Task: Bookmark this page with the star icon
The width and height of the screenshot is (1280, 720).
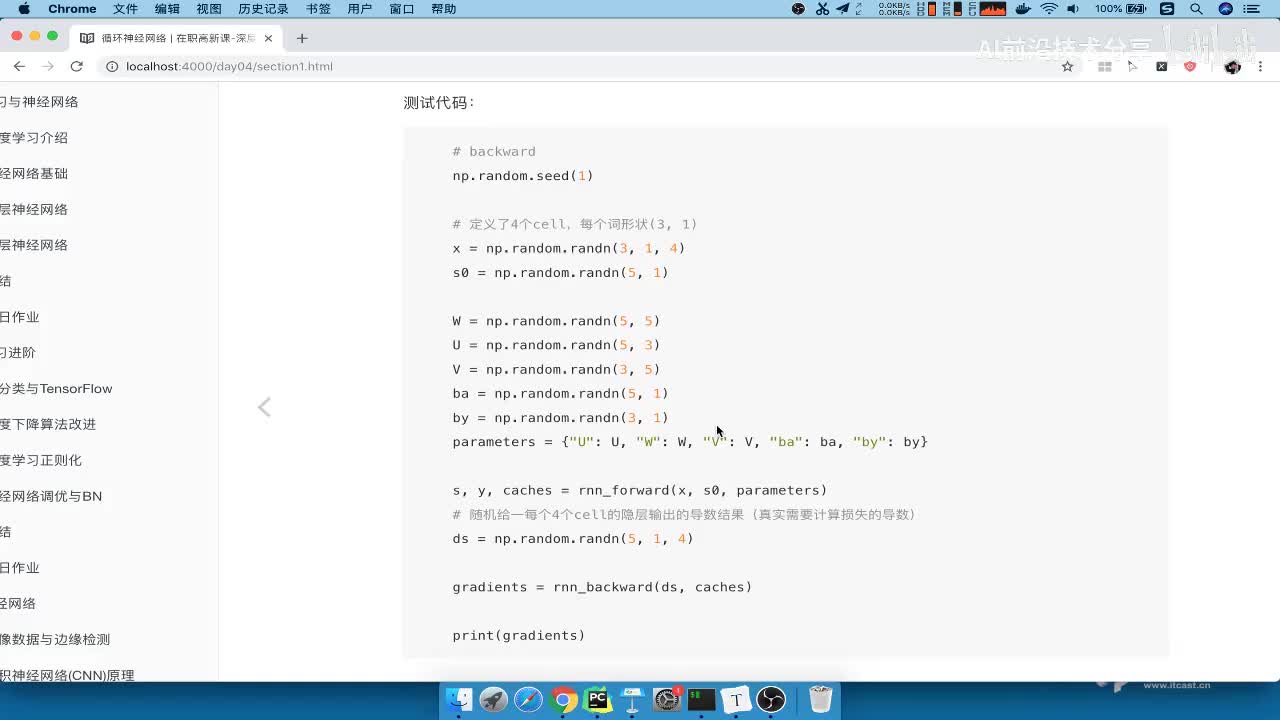Action: 1067,66
